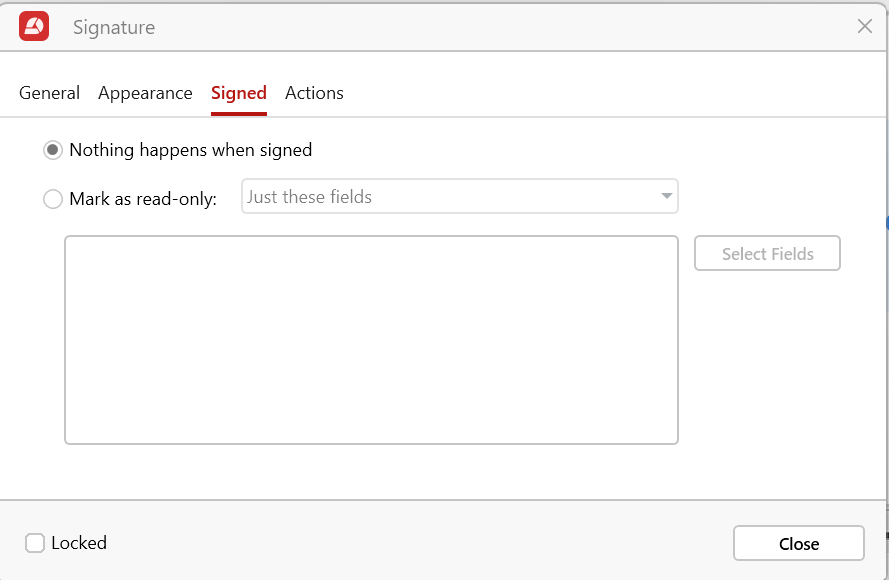Select the Nothing happens when signed radio button

click(53, 150)
